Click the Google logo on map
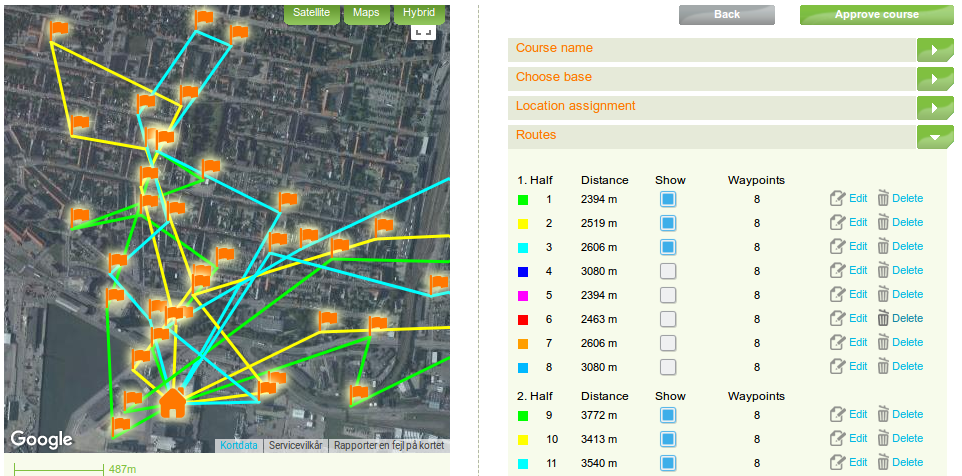 (41, 439)
